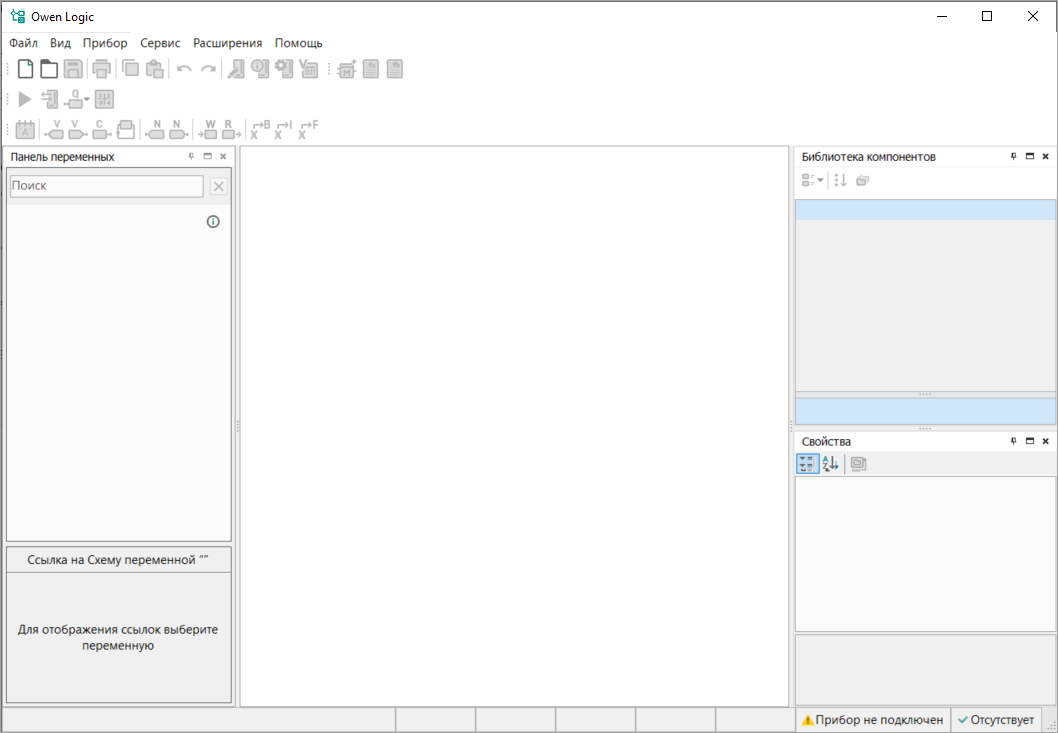Click the comment notepad A icon
The height and width of the screenshot is (733, 1058).
pyautogui.click(x=25, y=130)
